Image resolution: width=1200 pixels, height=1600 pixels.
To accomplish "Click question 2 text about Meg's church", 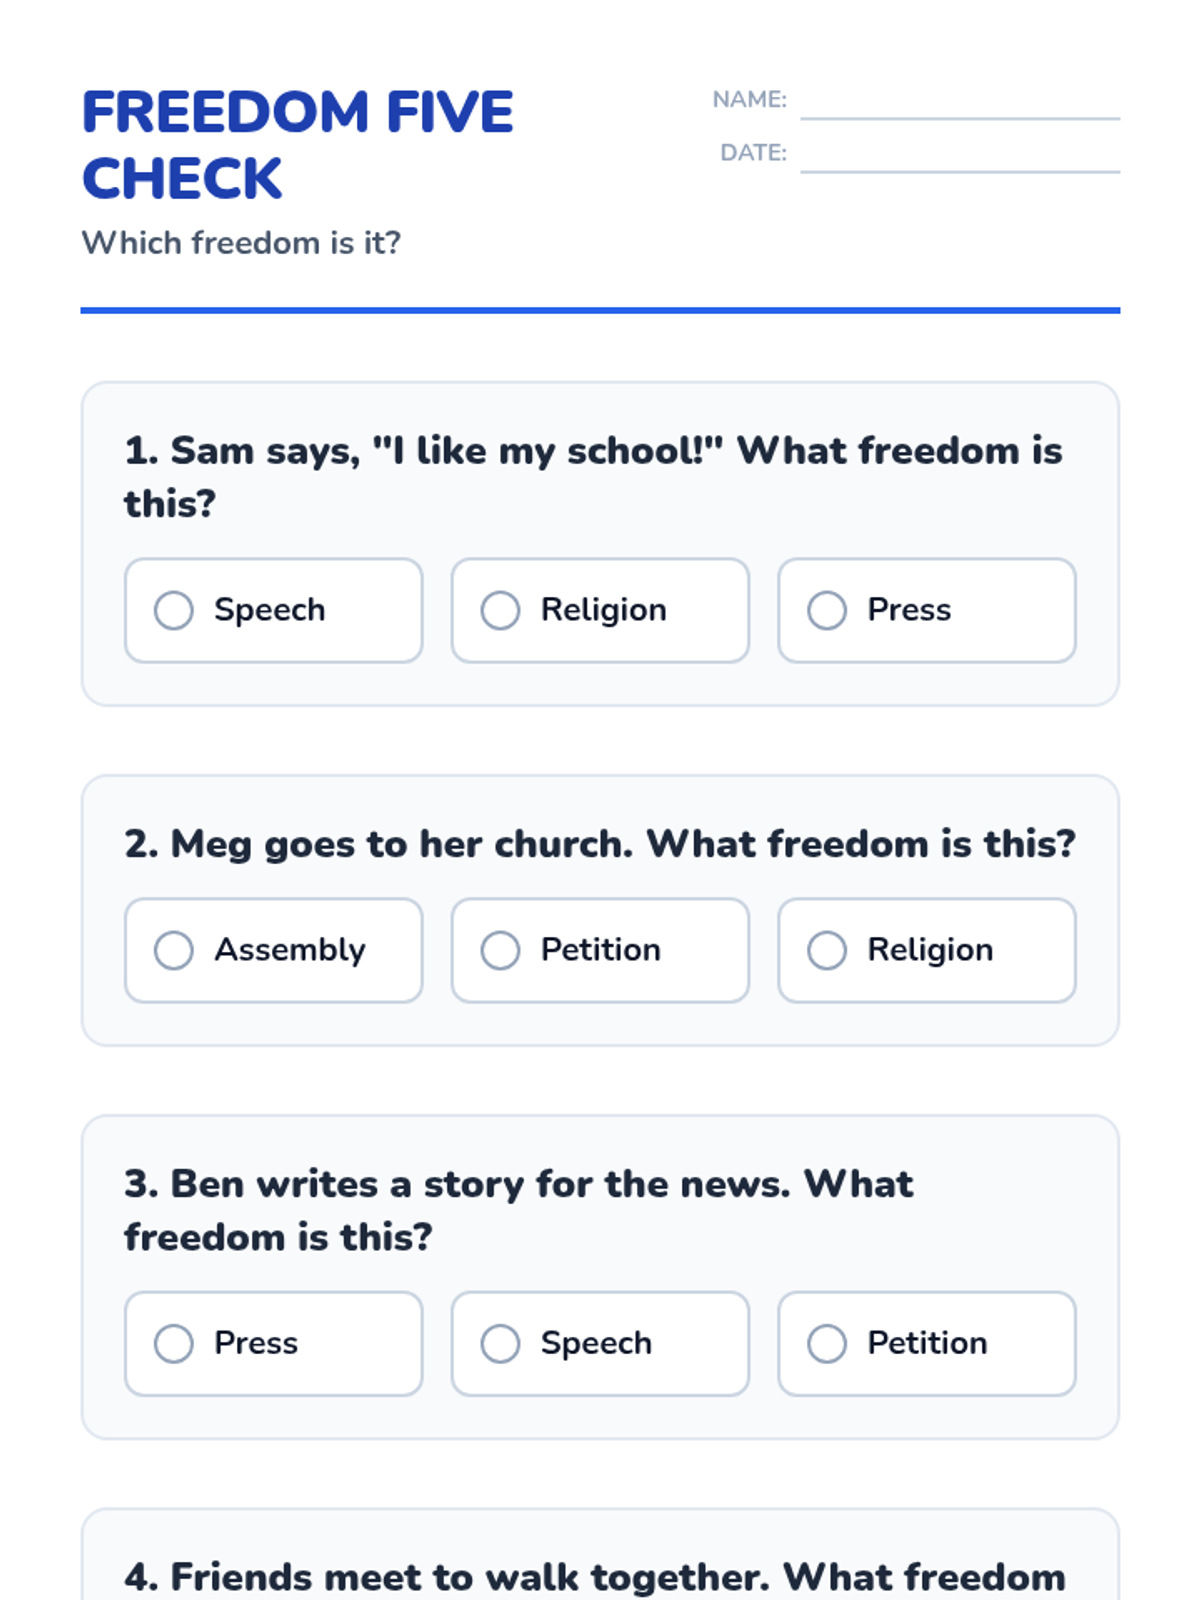I will [600, 844].
